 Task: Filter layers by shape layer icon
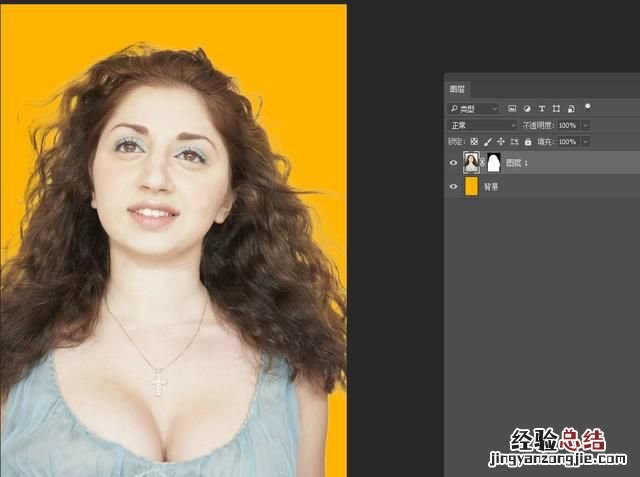pos(556,108)
